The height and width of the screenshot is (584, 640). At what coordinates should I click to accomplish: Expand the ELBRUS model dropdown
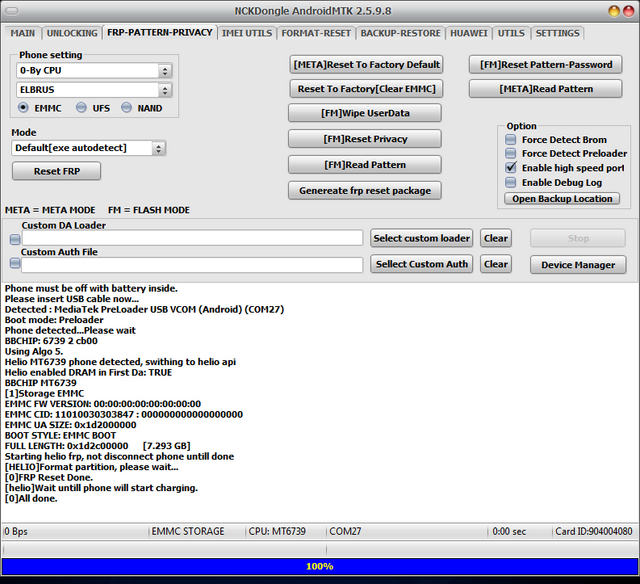(x=165, y=90)
